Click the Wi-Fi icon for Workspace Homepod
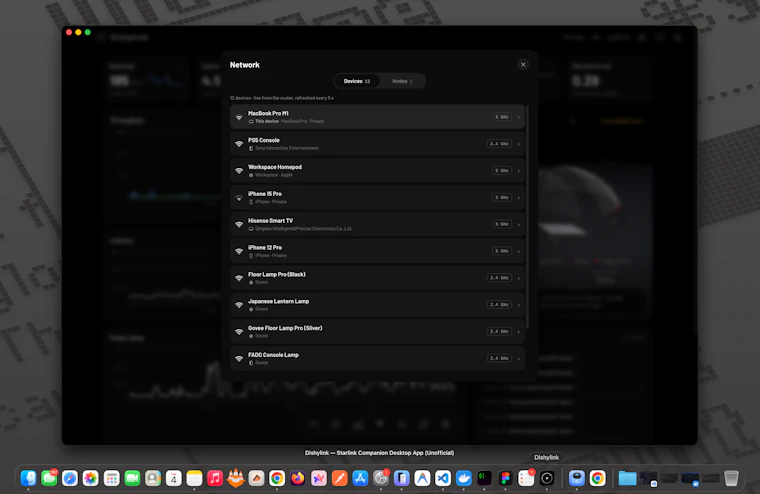The height and width of the screenshot is (494, 760). pyautogui.click(x=239, y=171)
